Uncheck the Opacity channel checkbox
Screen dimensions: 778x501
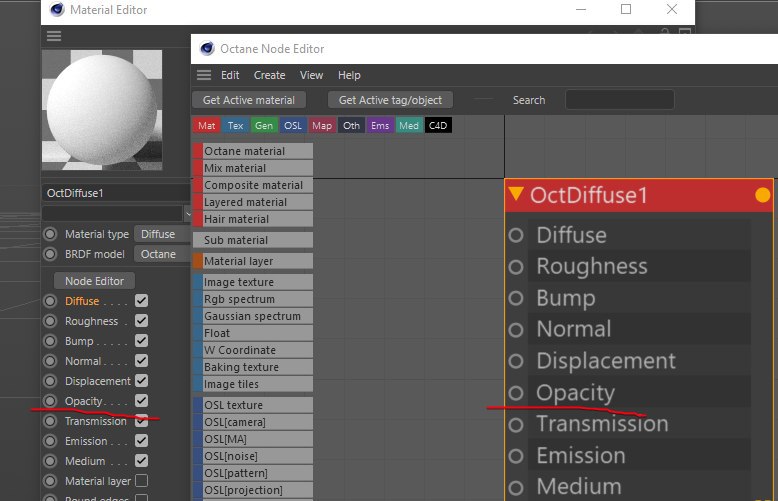(x=141, y=400)
